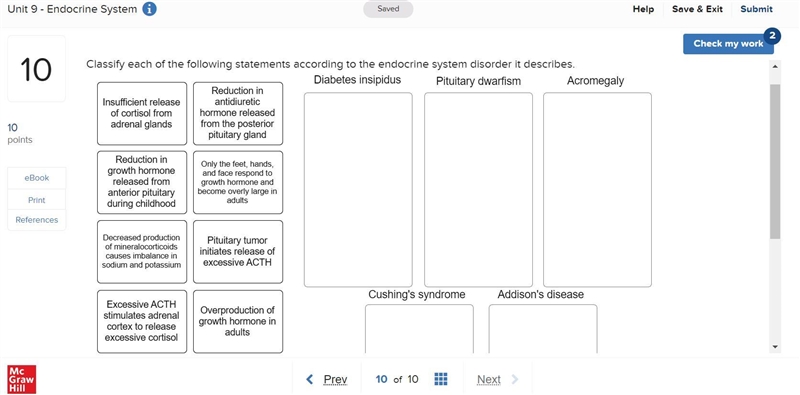
Task: Select the 'Pituitary tumor initiates release' card
Action: [238, 252]
